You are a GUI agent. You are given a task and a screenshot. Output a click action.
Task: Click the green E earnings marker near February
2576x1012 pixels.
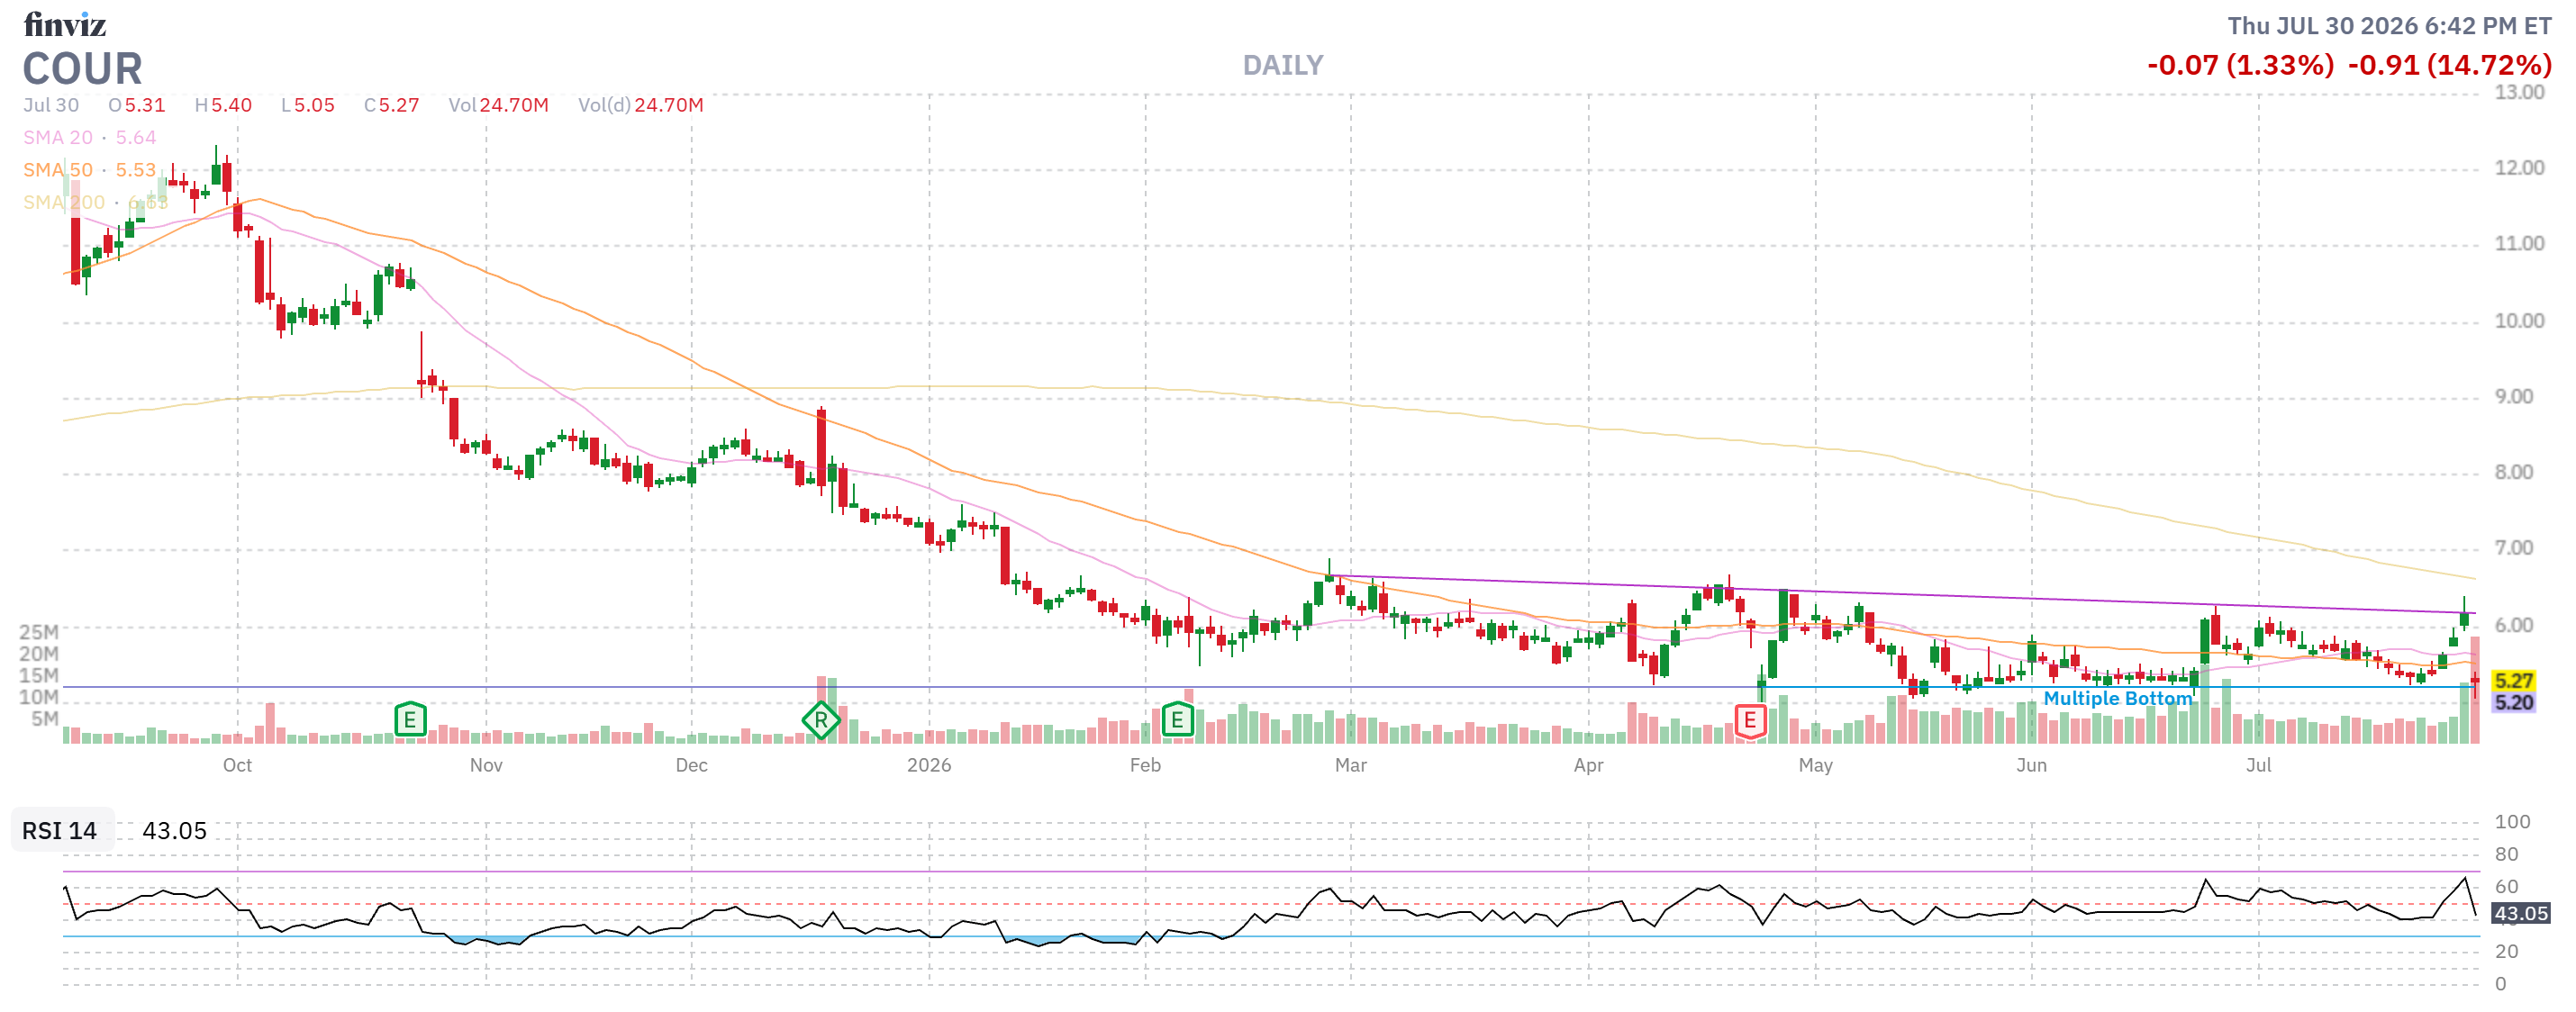(1177, 719)
